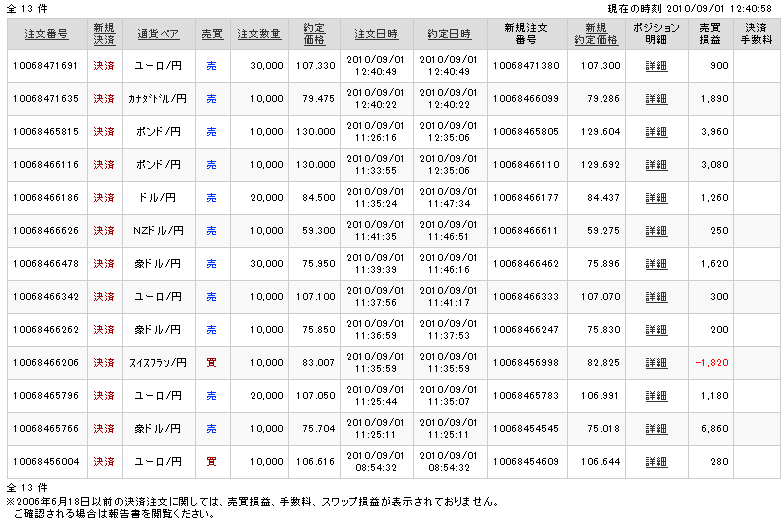
Task: Click the 決済手数料 column header
Action: pos(757,34)
